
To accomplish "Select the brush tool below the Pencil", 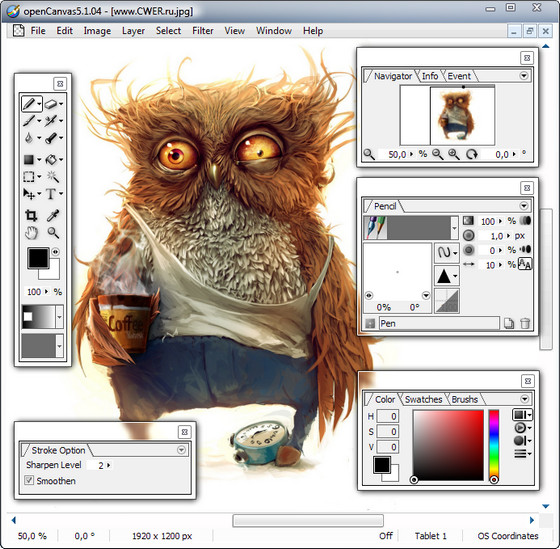I will pyautogui.click(x=29, y=120).
